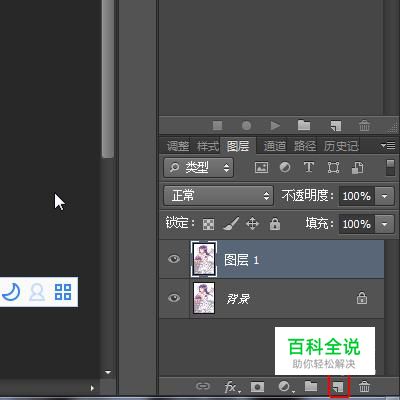The image size is (400, 400).
Task: Open the 路径 tab
Action: [x=305, y=146]
